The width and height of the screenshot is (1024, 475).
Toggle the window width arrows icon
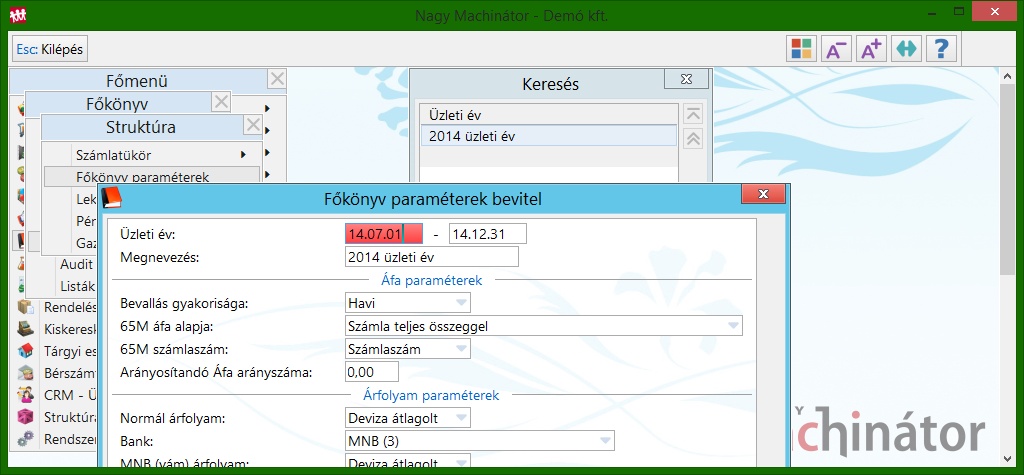[906, 48]
